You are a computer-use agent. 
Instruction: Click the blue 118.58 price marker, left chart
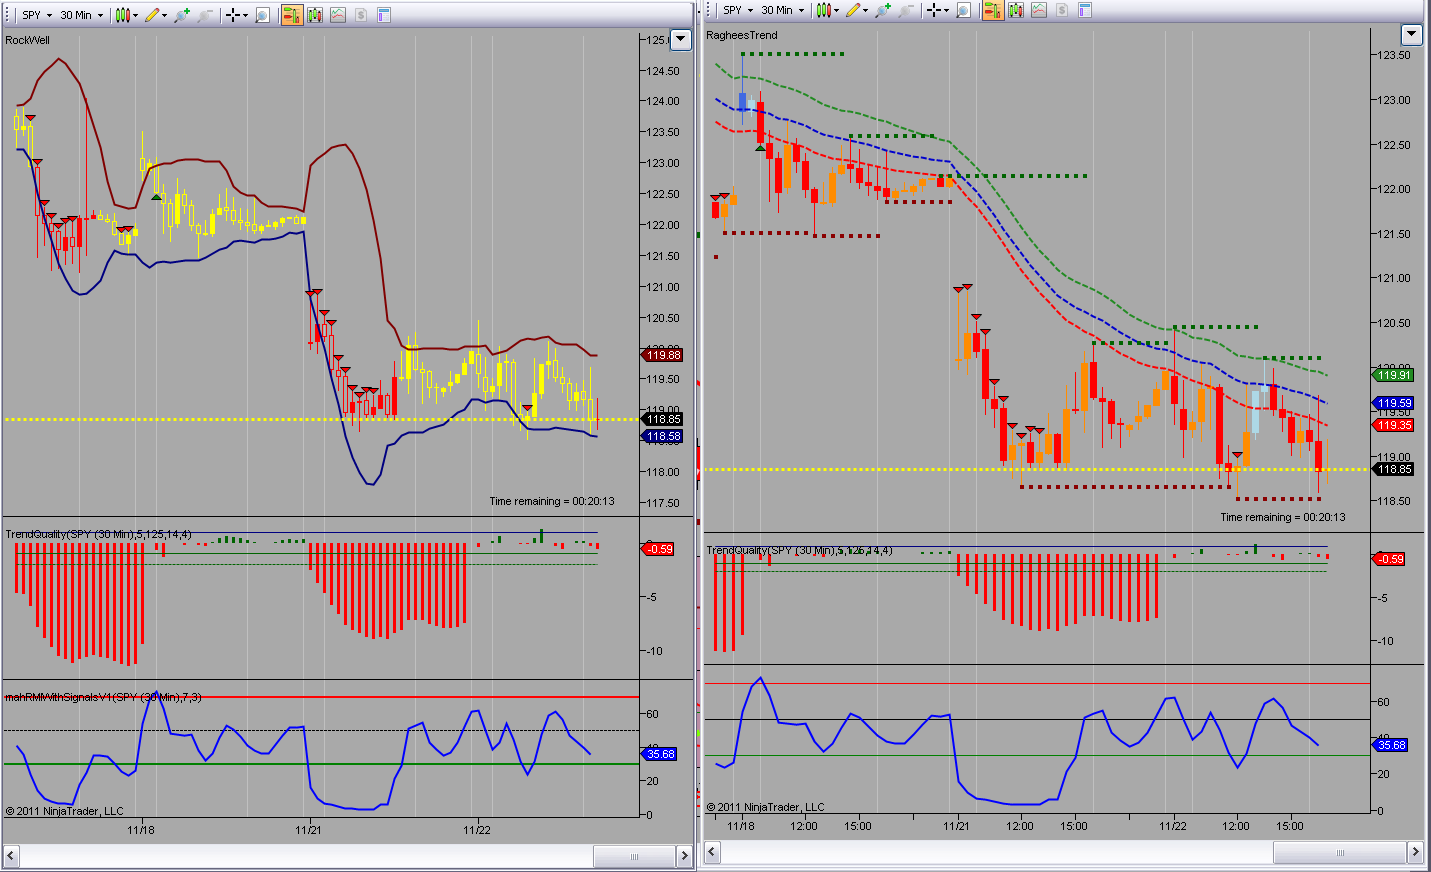pyautogui.click(x=662, y=436)
